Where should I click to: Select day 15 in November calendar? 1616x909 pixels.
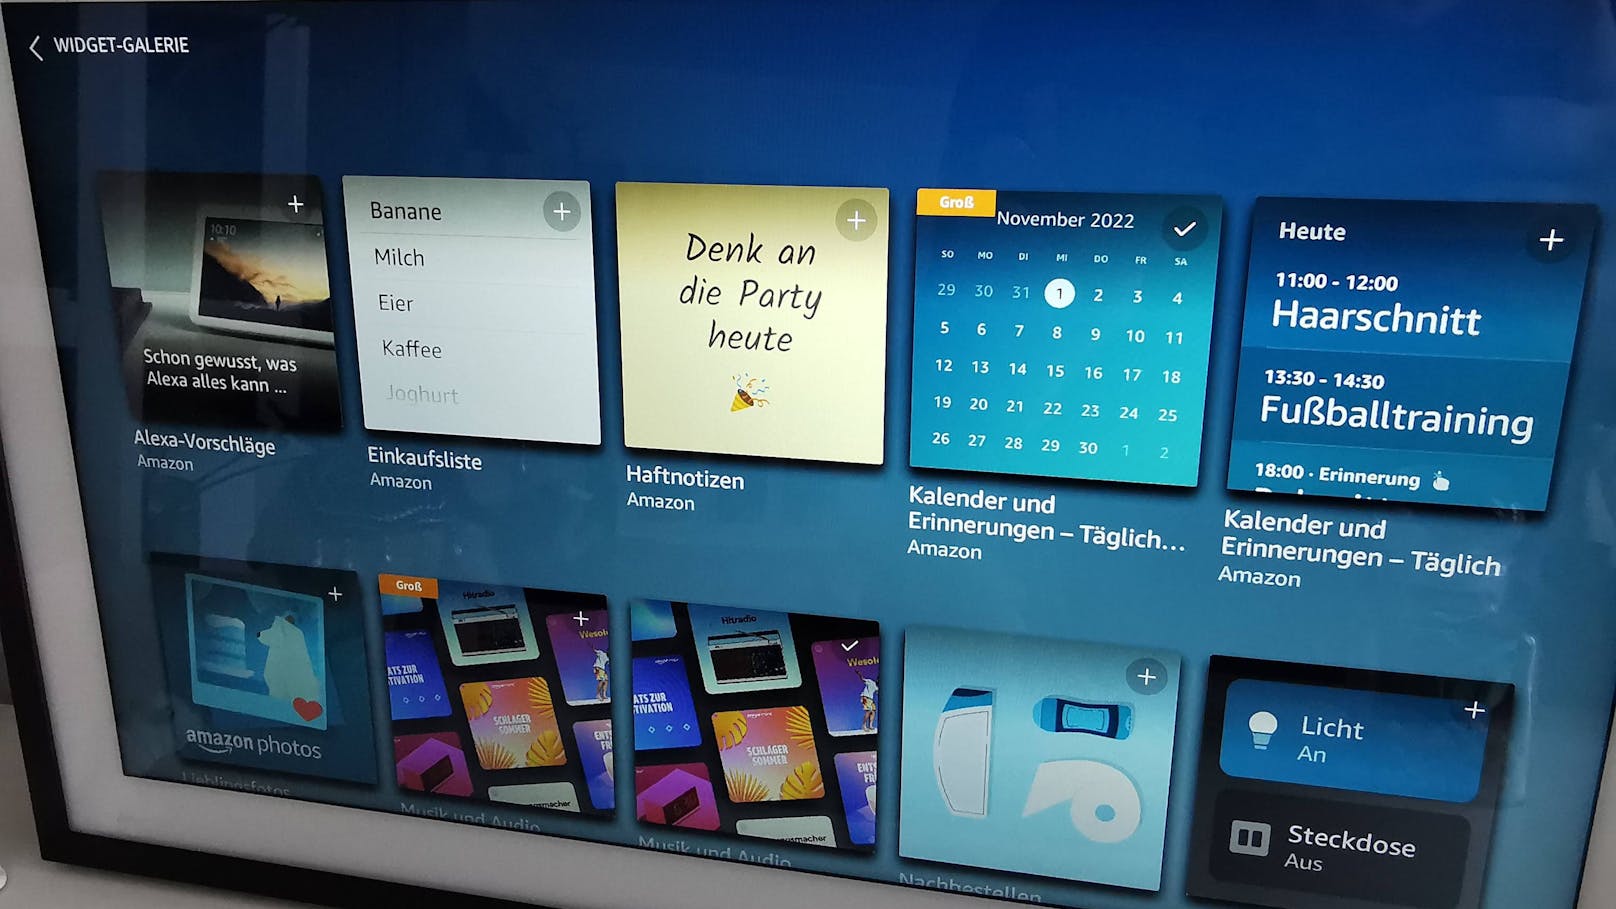[1055, 371]
